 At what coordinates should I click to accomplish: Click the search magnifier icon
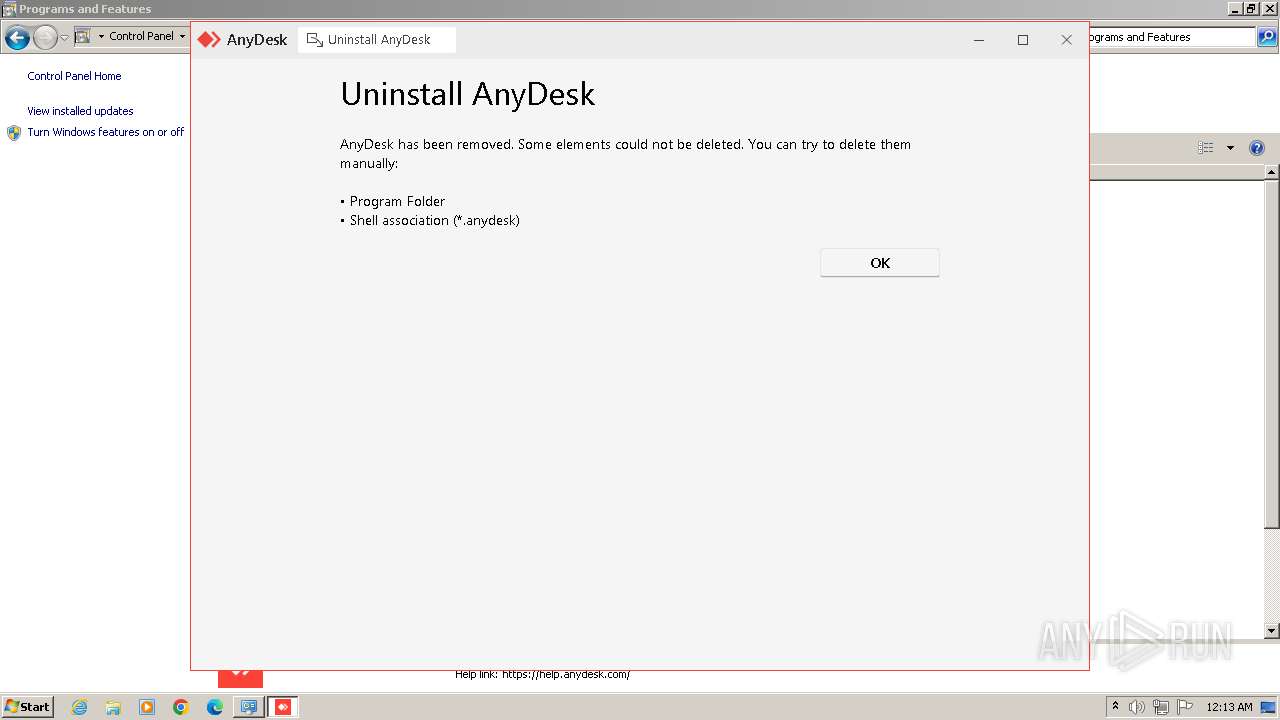(1266, 37)
